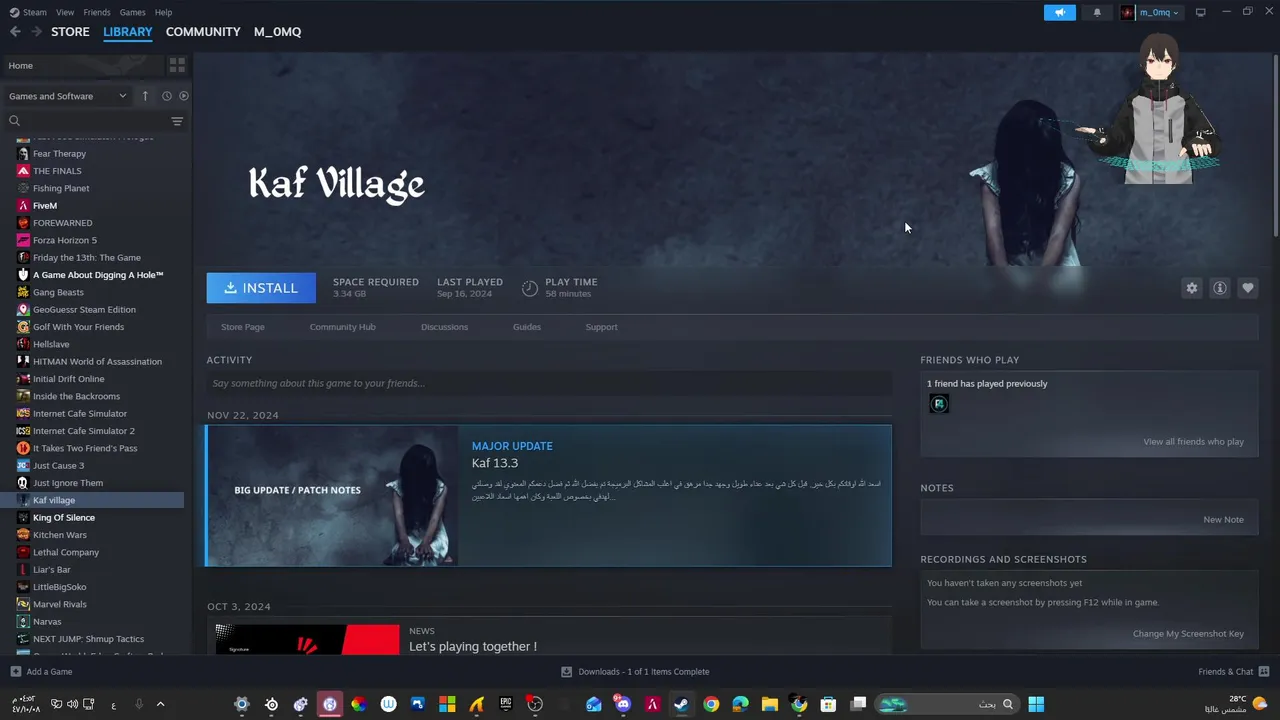Open advanced library filter options
This screenshot has height=720, width=1280.
(x=177, y=121)
